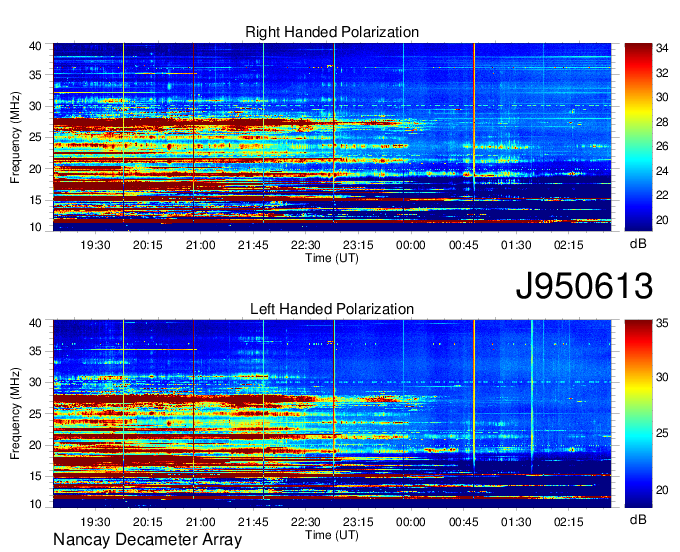680x552 pixels.
Task: Click the 30 MHz tick of the Right Handed plot
Action: pyautogui.click(x=36, y=106)
